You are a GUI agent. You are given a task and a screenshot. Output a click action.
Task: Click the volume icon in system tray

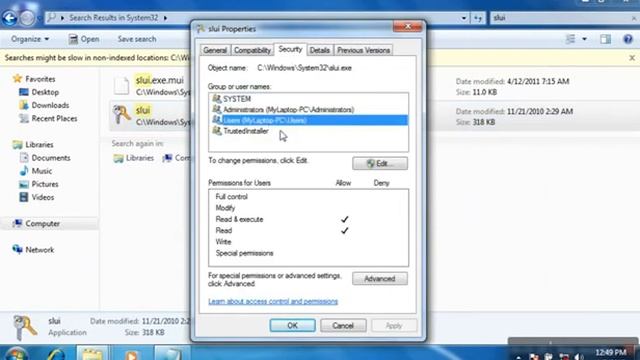click(578, 356)
